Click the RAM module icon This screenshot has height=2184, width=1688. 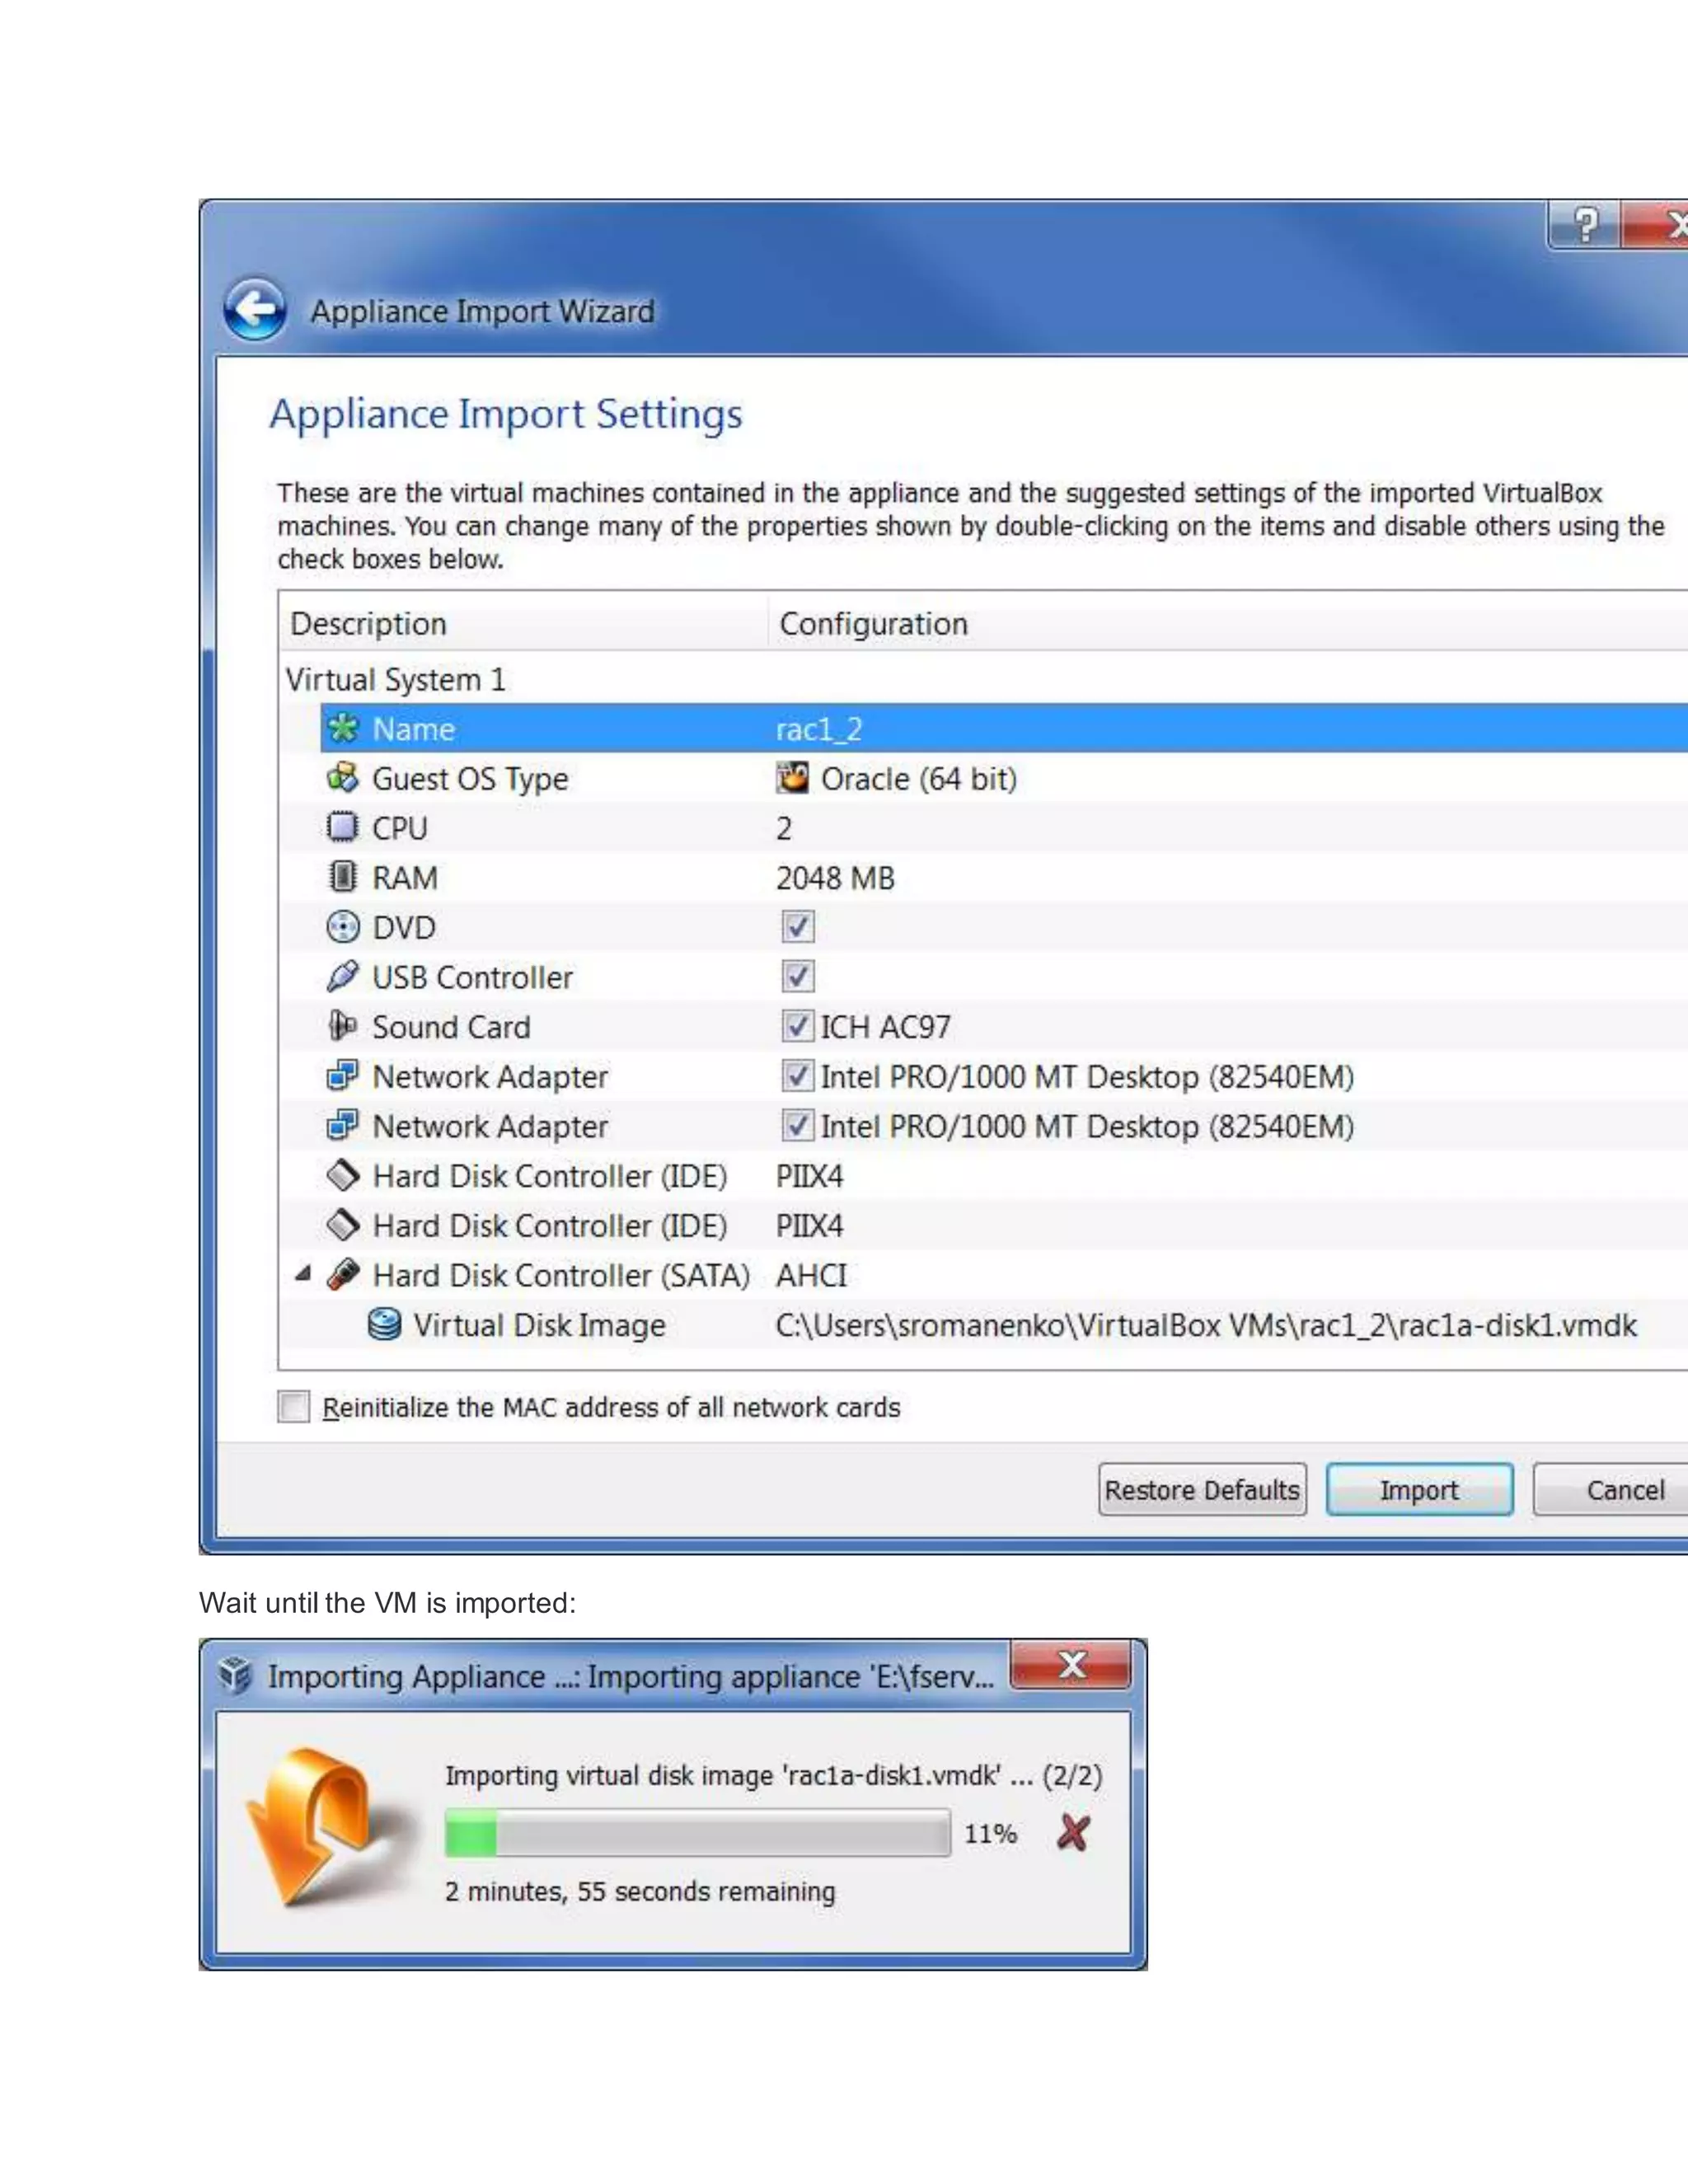[343, 877]
